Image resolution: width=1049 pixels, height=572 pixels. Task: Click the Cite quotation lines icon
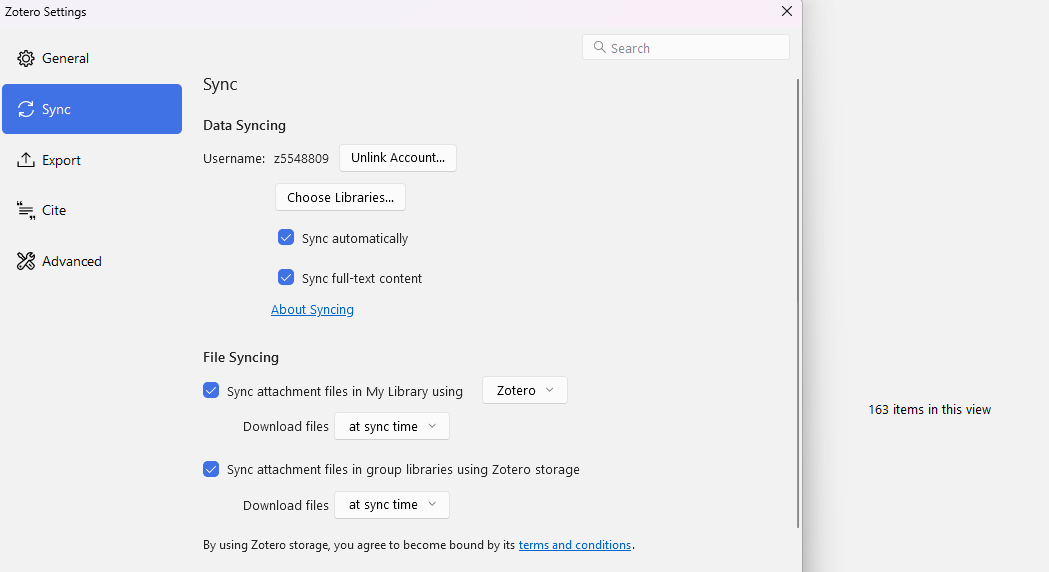pyautogui.click(x=26, y=211)
